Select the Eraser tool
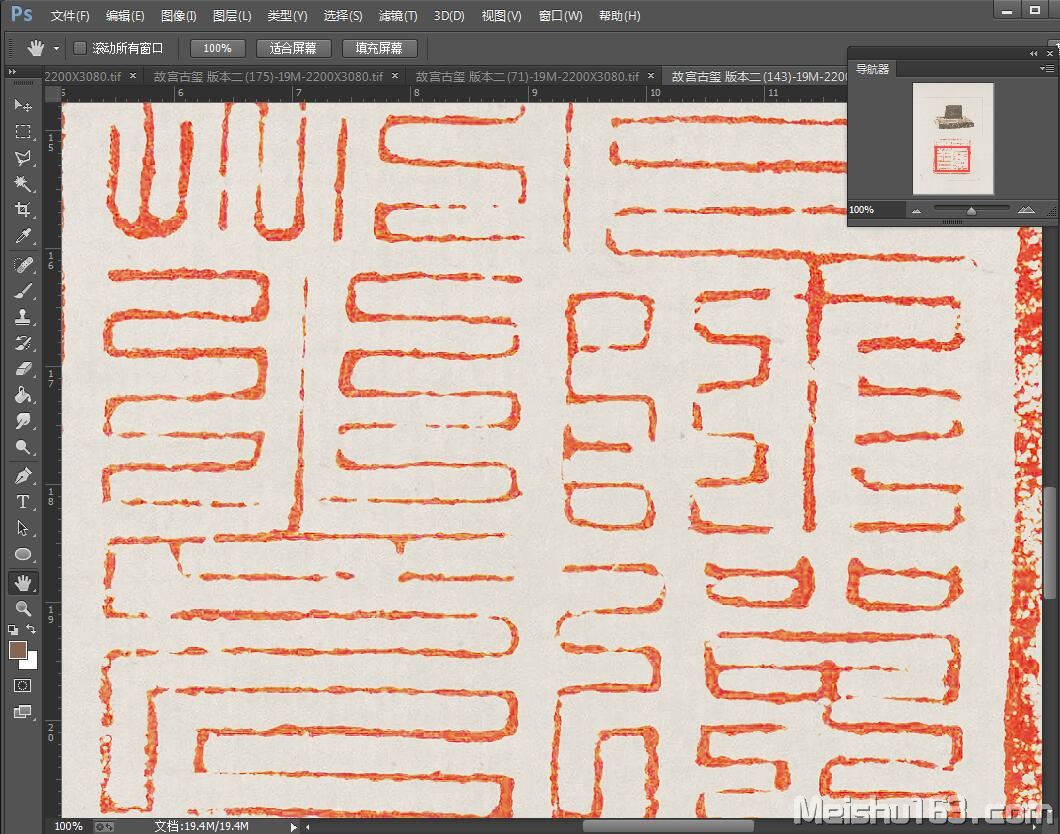 (x=23, y=369)
